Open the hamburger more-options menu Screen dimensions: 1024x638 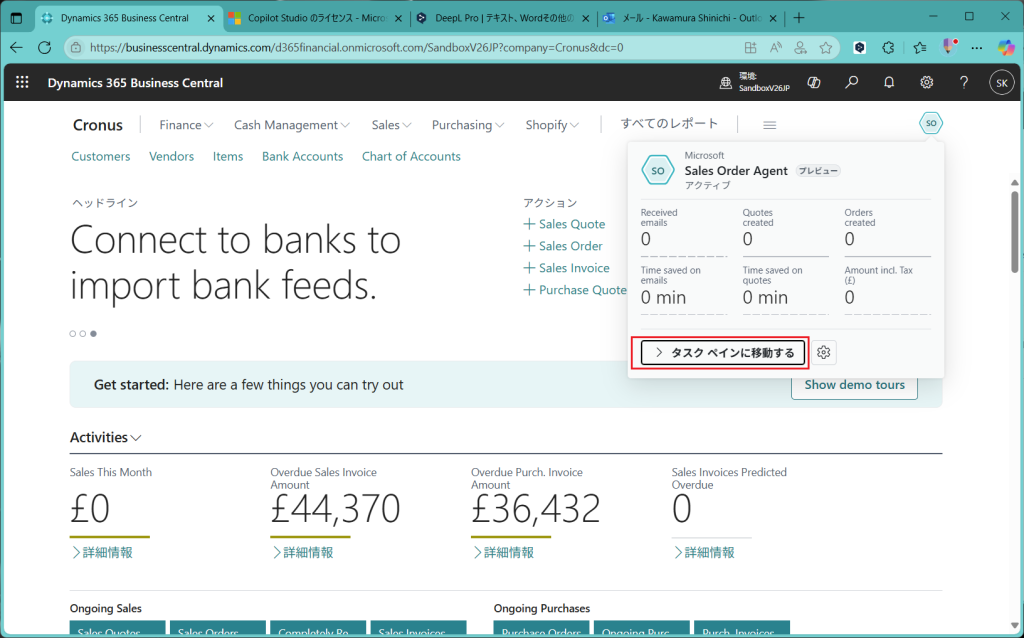tap(769, 125)
